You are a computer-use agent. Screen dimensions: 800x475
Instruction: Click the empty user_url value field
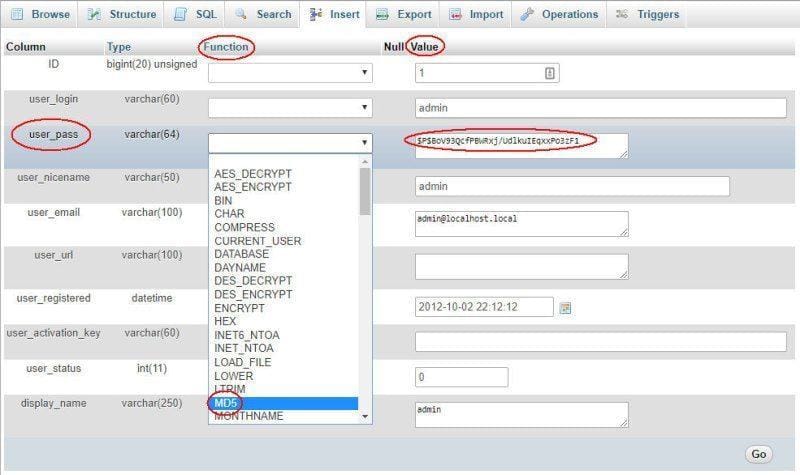click(521, 266)
